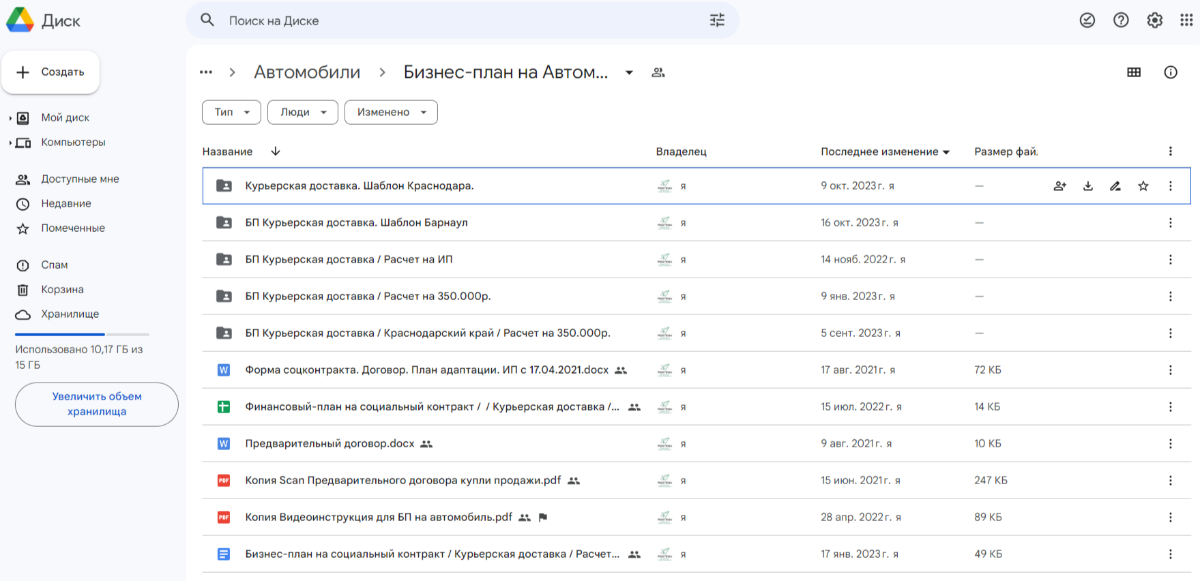1200x581 pixels.
Task: Go to Недавние in sidebar
Action: click(x=66, y=204)
